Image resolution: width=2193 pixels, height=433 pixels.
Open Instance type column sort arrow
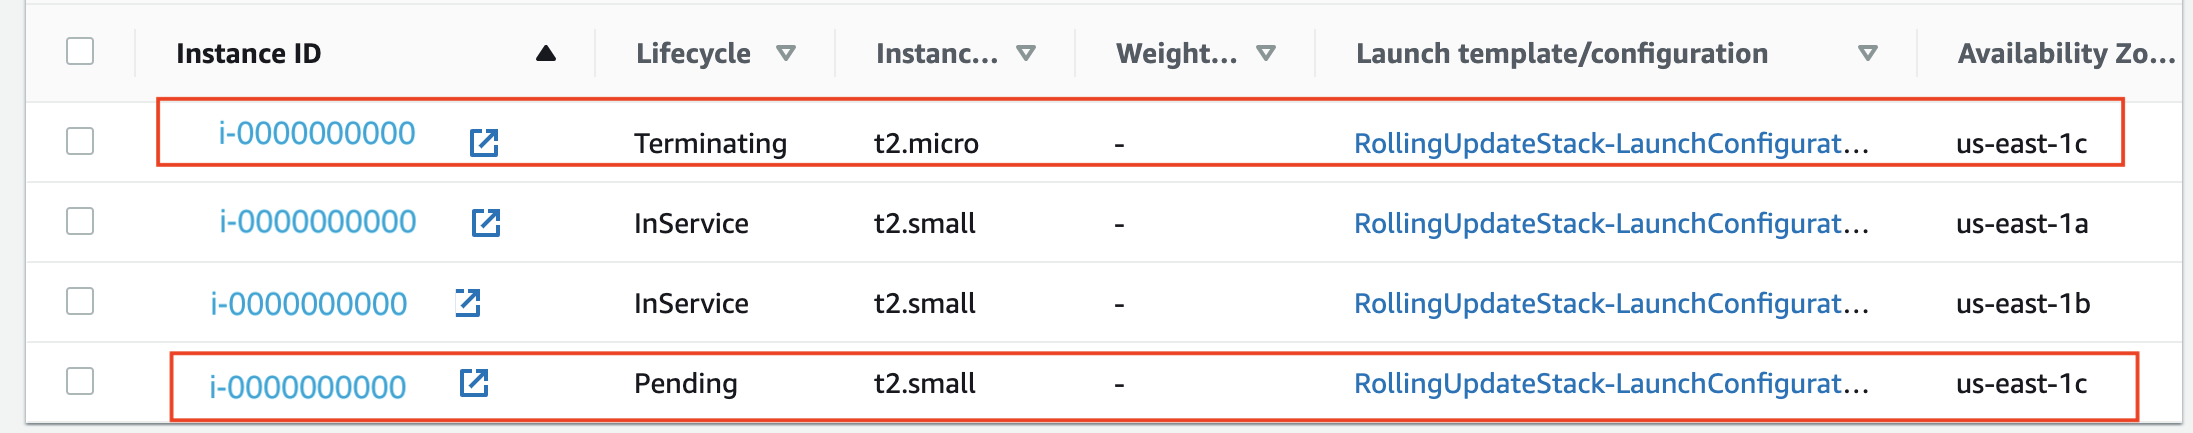1026,53
